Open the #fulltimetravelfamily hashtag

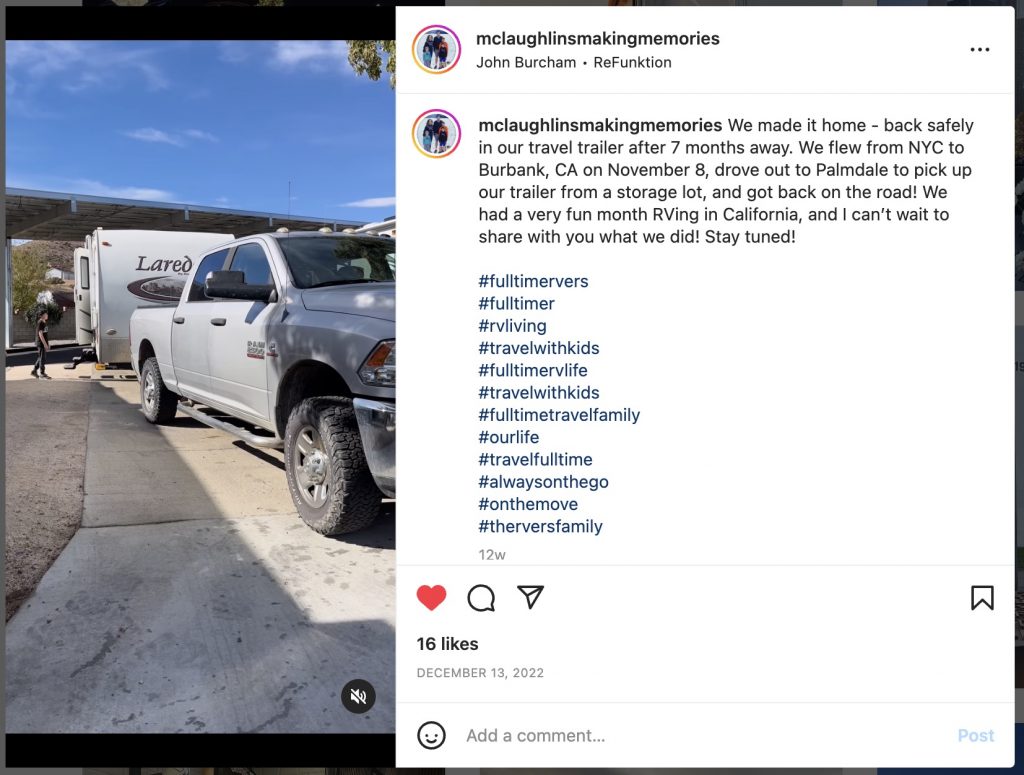[x=559, y=415]
